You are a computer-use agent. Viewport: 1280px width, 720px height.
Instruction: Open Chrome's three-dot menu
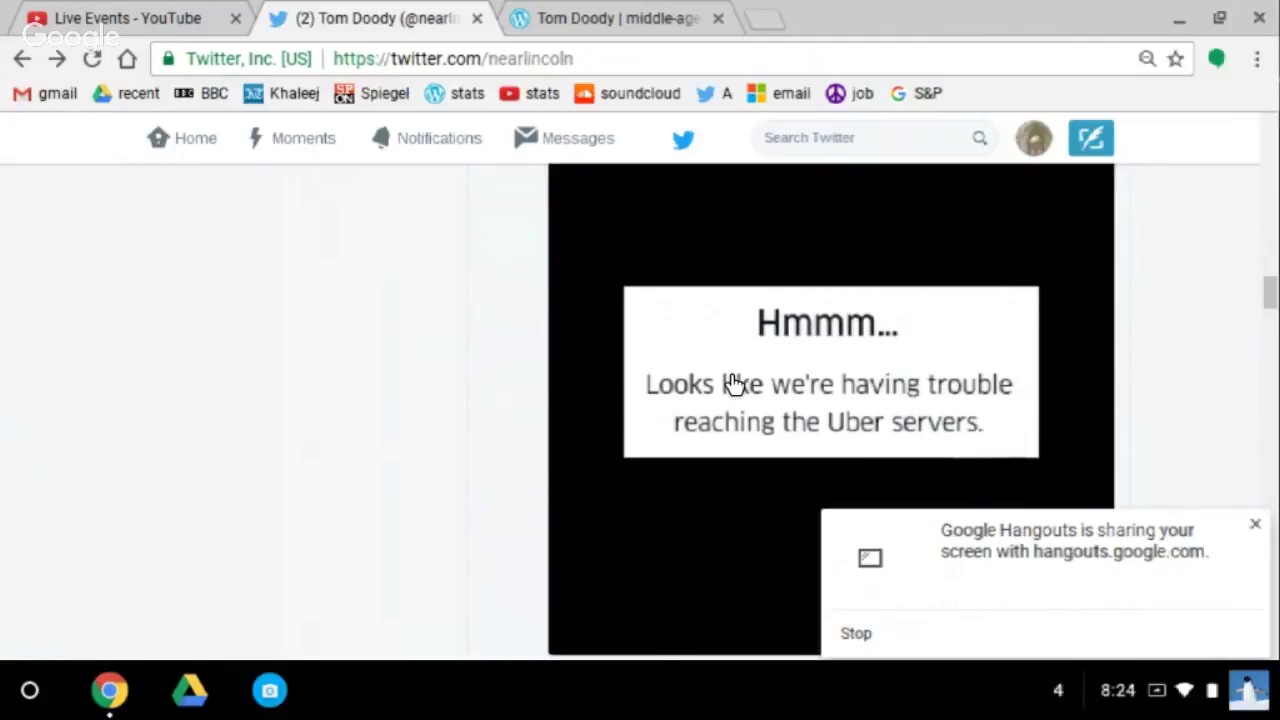tap(1257, 59)
